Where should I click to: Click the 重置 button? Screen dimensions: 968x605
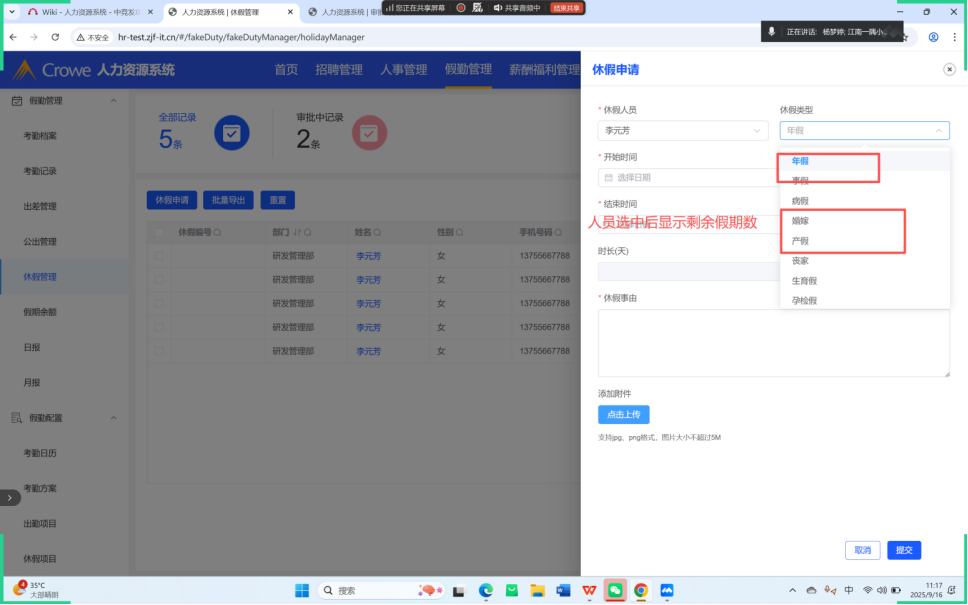(x=278, y=200)
